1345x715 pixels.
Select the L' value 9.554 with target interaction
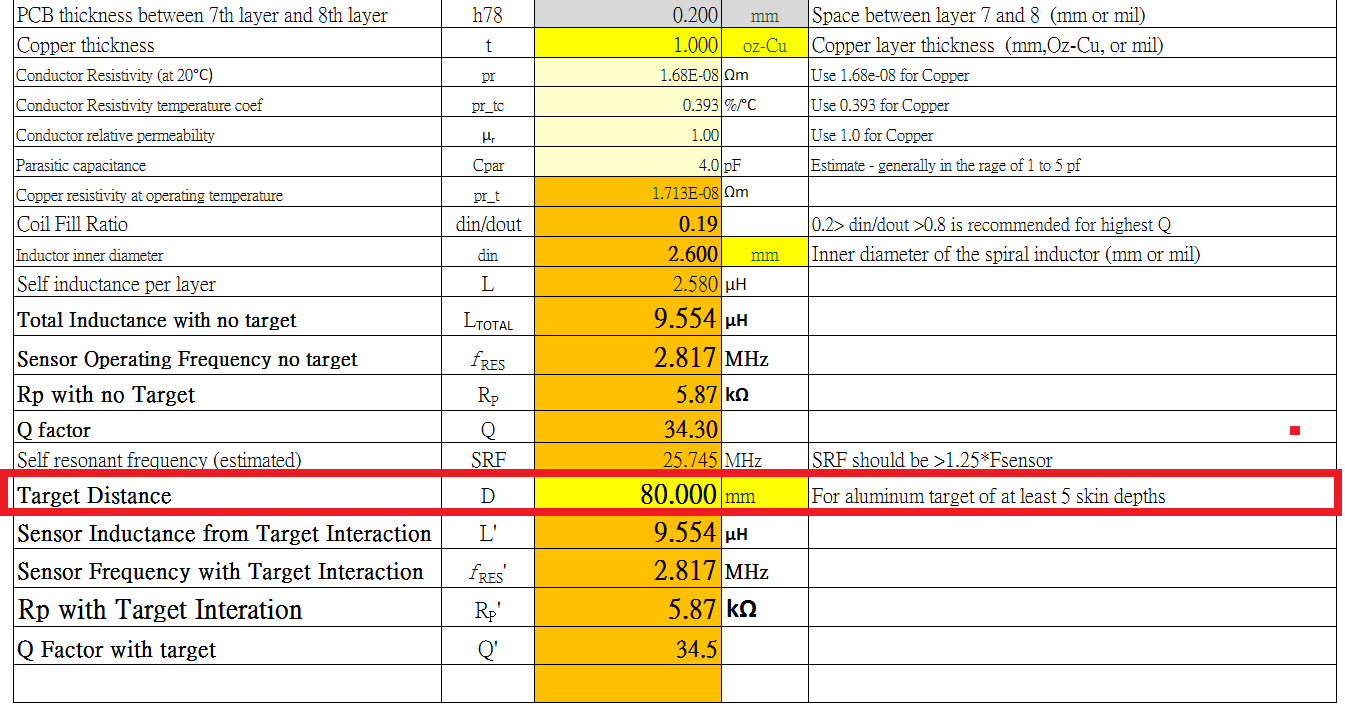628,533
